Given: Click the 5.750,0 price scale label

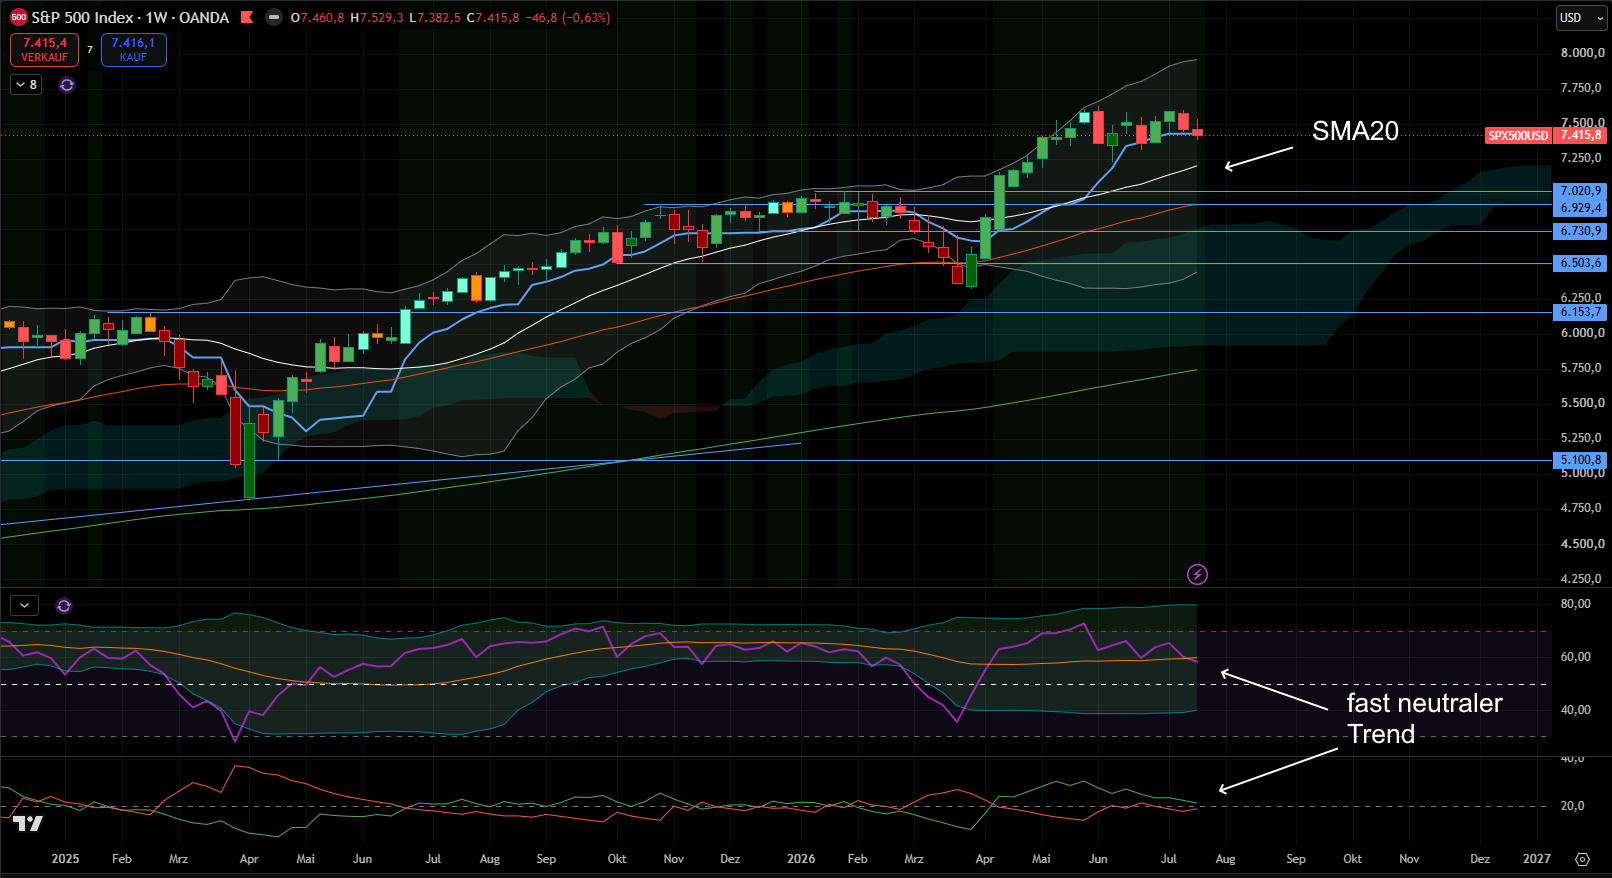Looking at the screenshot, I should point(1582,368).
